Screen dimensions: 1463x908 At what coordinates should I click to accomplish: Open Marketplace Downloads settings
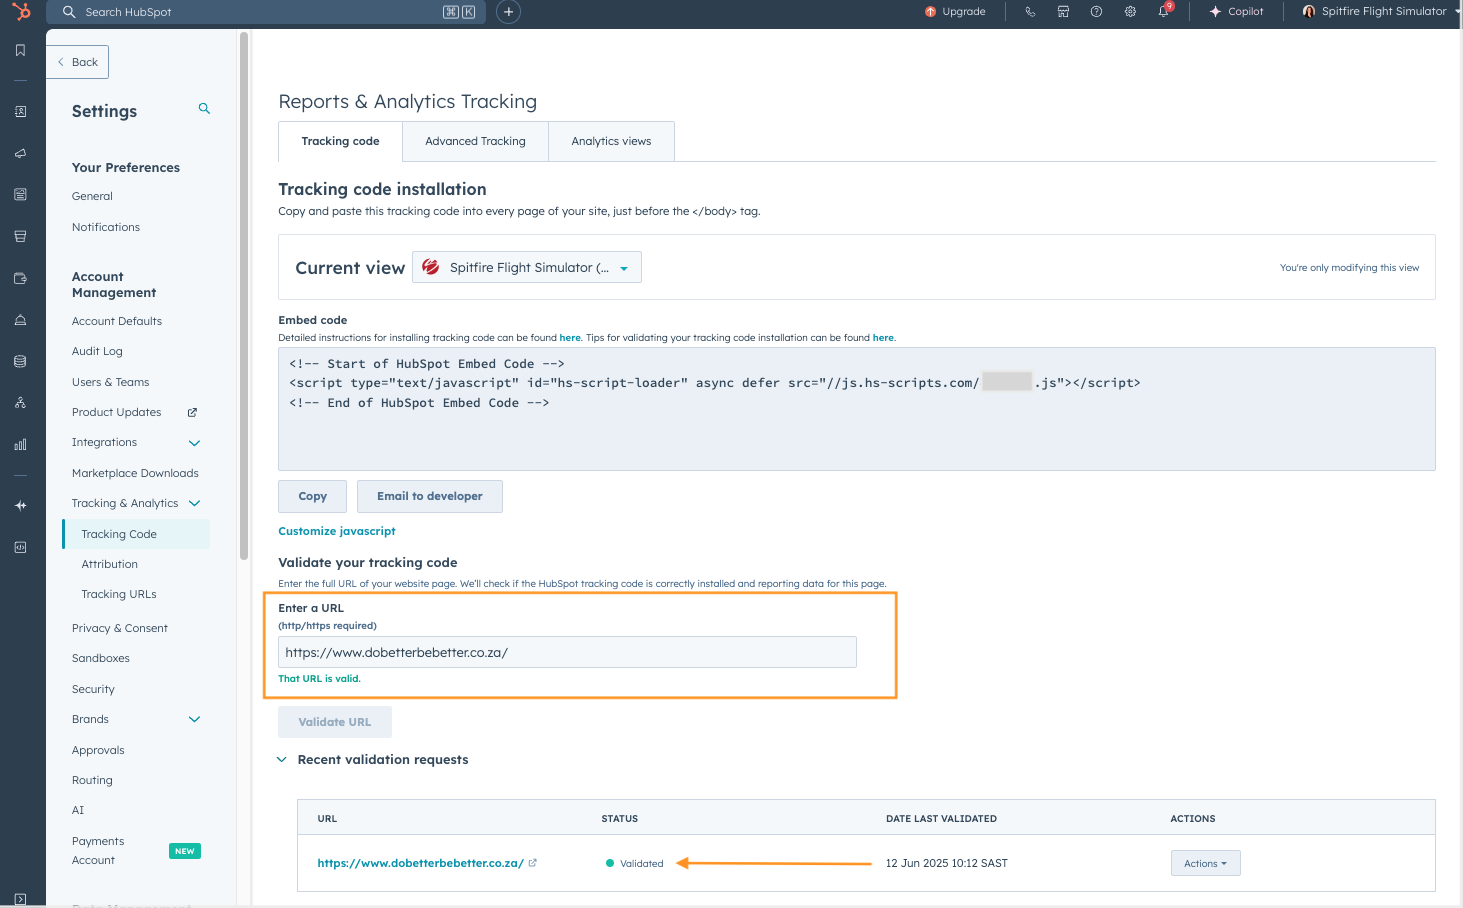pos(135,473)
